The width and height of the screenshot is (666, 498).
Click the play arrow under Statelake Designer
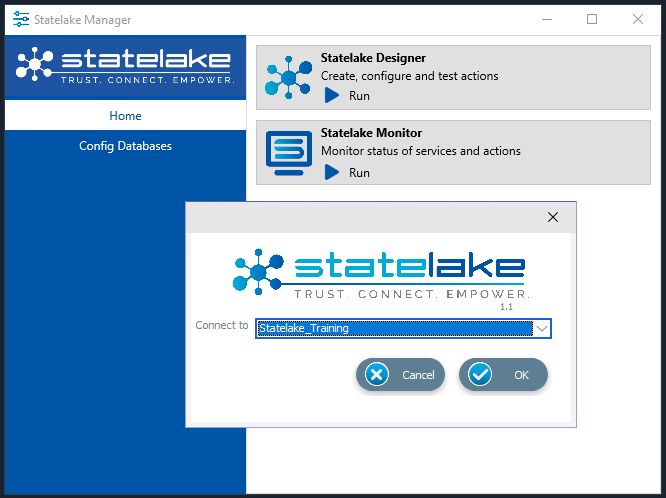(332, 95)
